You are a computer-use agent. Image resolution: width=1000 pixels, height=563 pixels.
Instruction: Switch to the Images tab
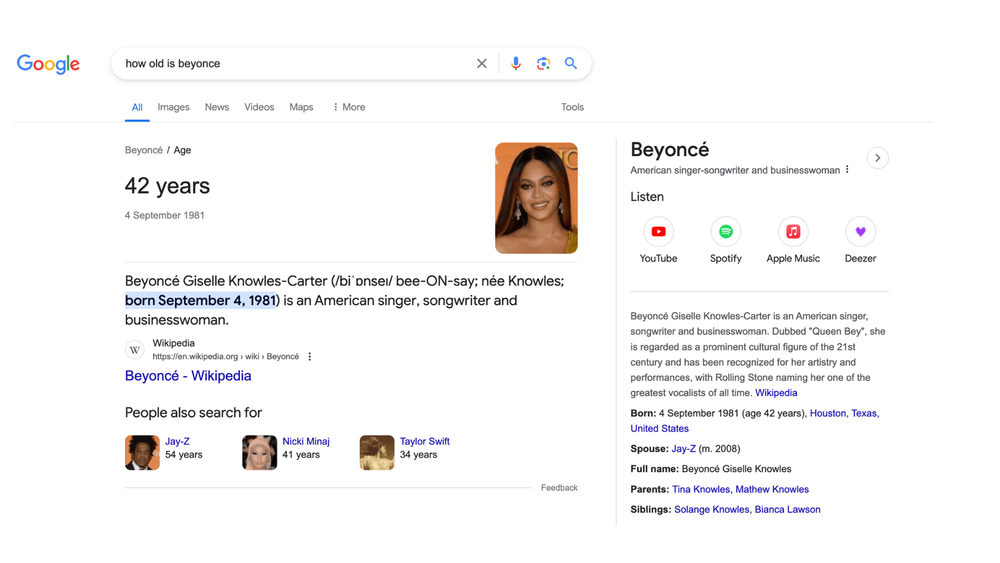[173, 107]
